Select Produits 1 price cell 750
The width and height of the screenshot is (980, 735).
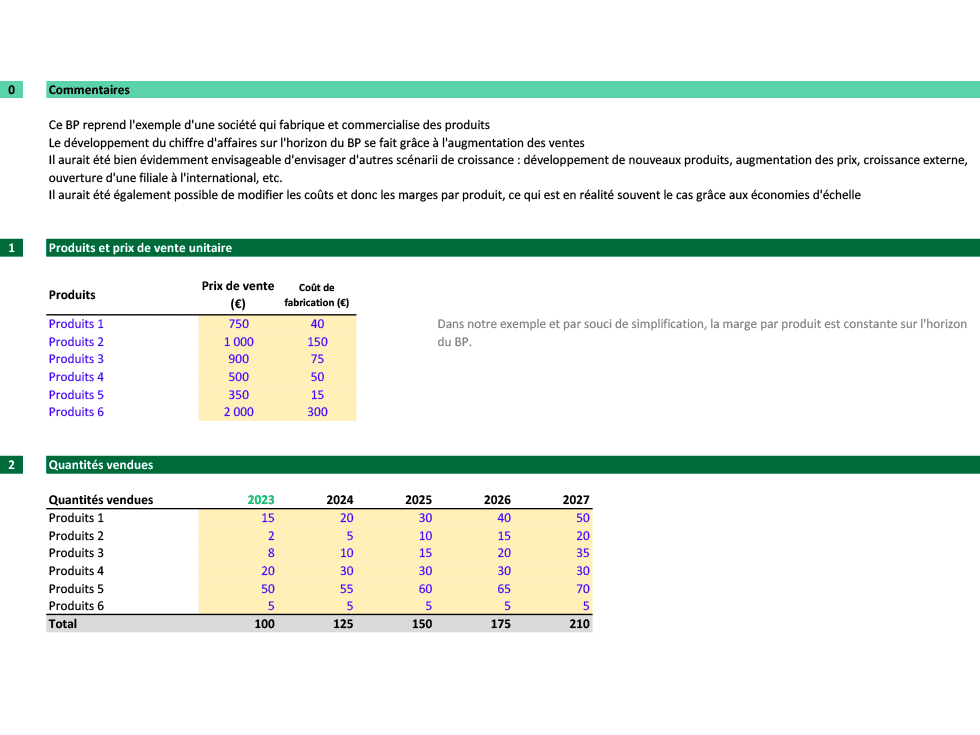(x=238, y=324)
